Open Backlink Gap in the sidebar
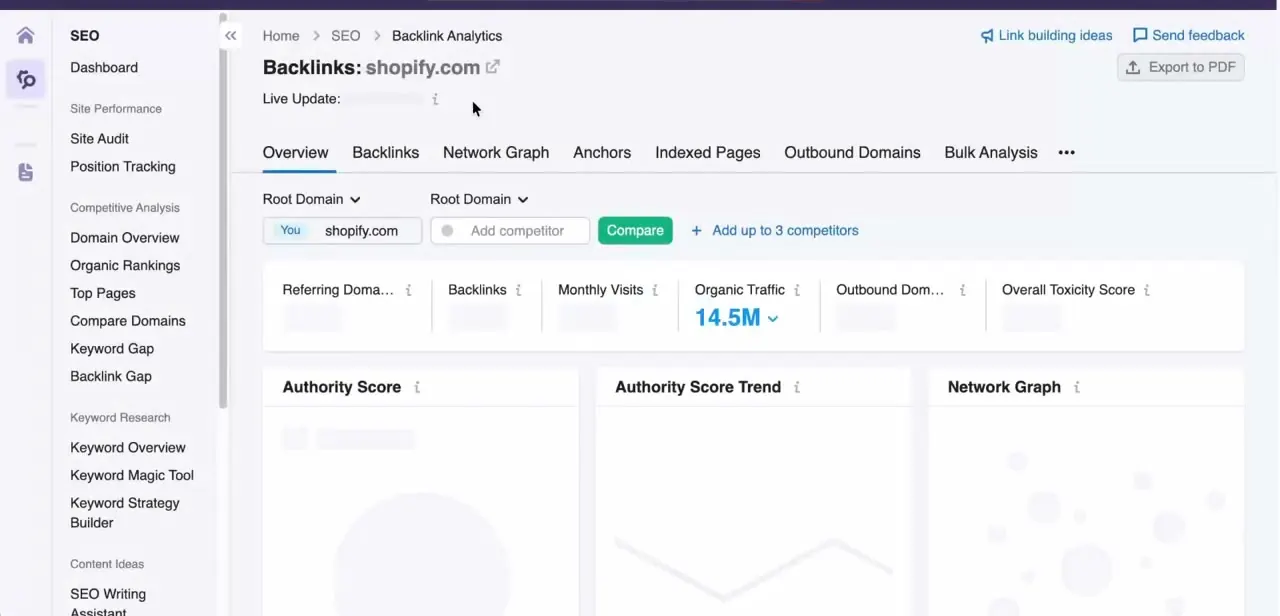Screen dimensions: 1280x616 (x=111, y=377)
